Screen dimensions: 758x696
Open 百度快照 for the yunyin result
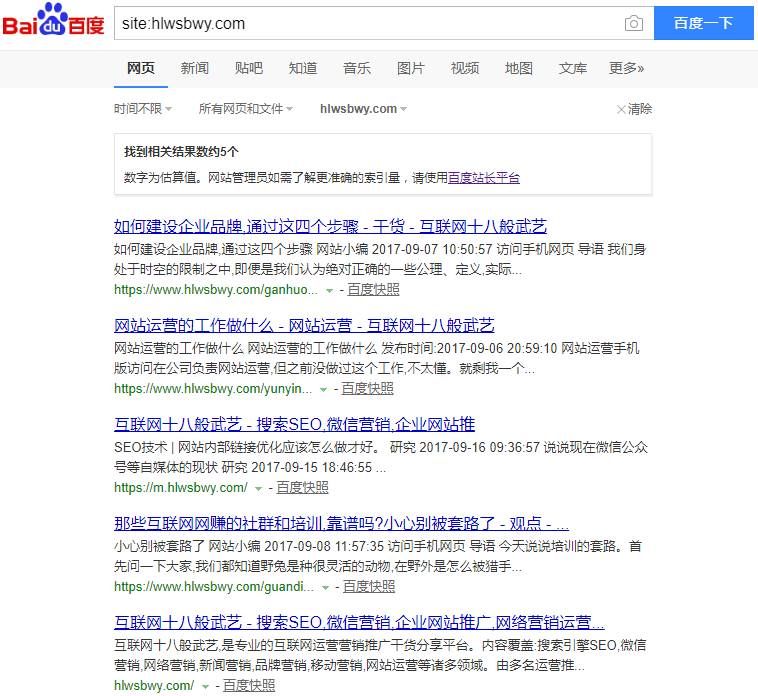pyautogui.click(x=367, y=389)
